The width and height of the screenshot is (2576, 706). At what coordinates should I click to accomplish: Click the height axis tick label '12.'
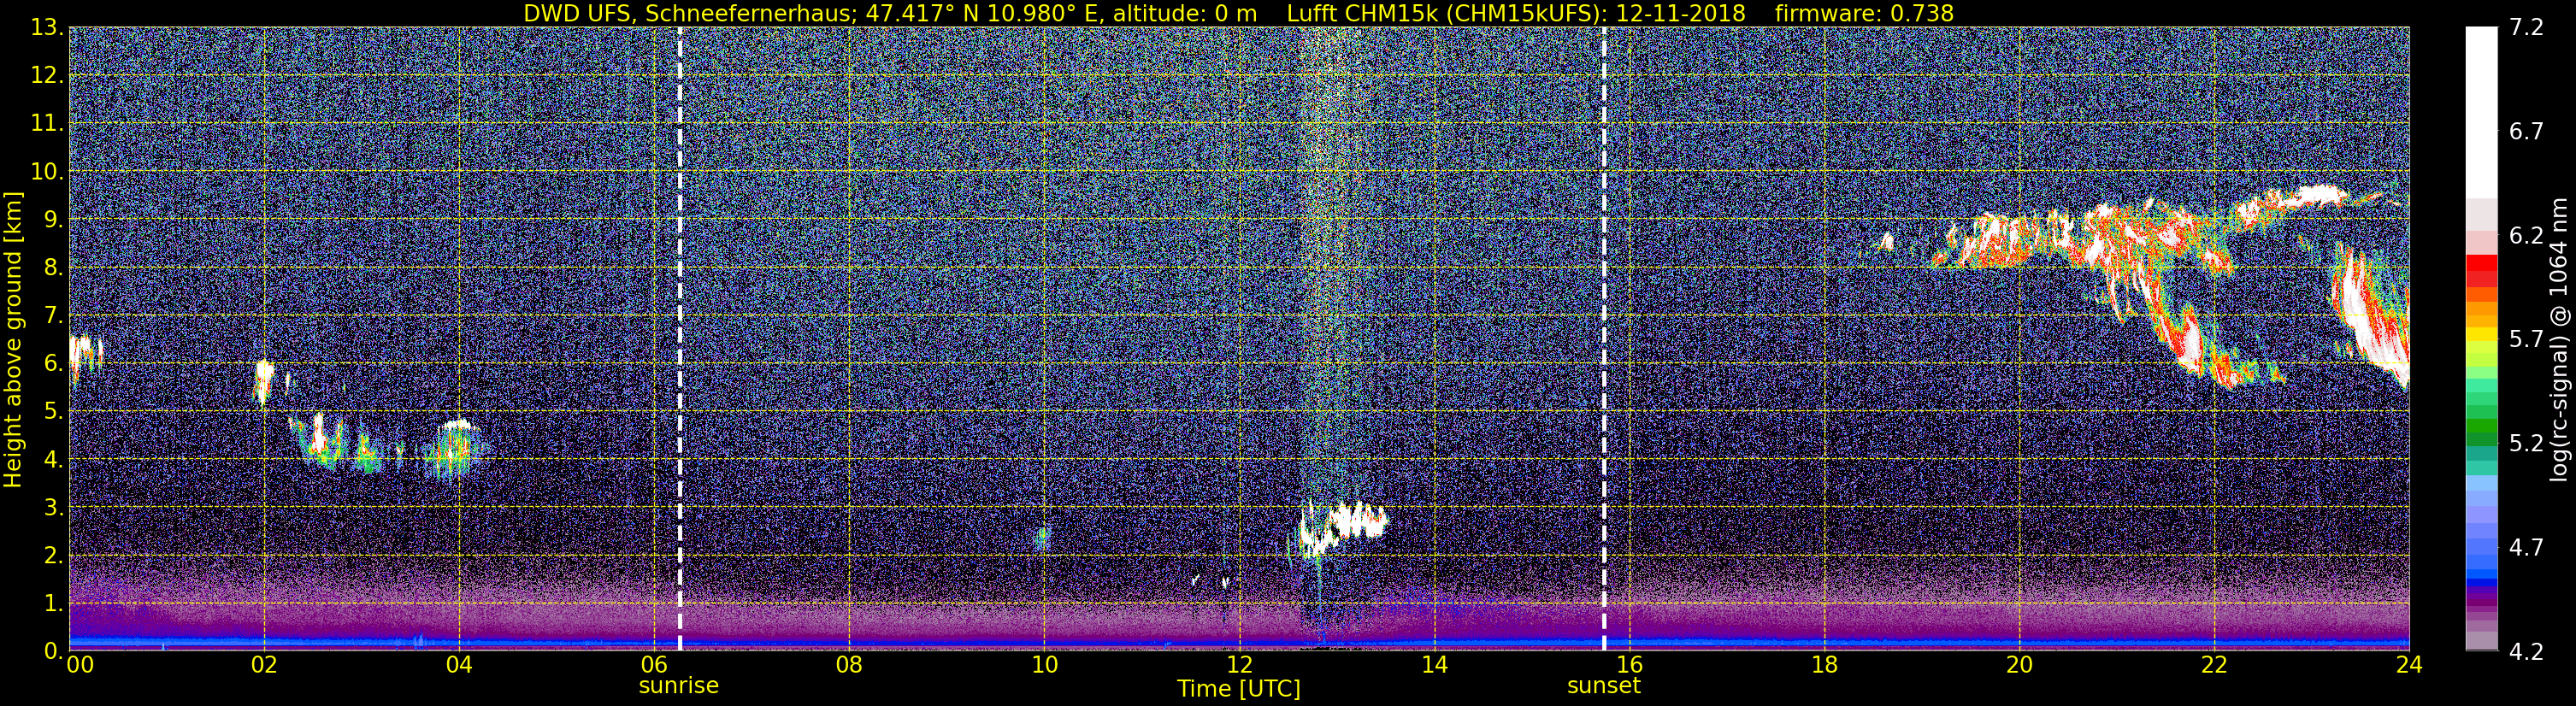click(x=46, y=75)
